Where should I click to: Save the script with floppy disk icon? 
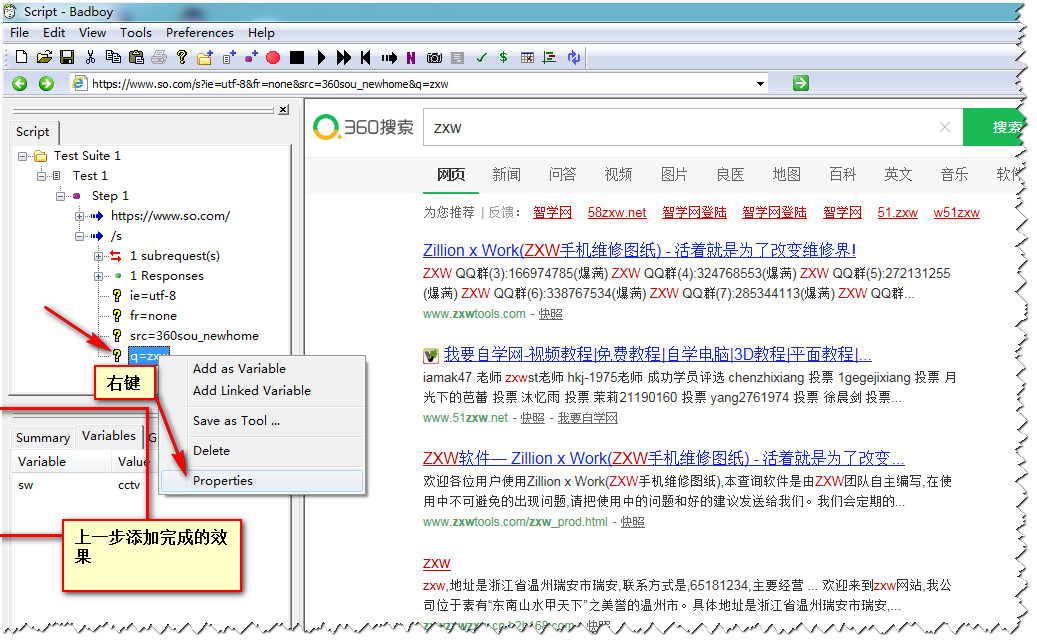(x=67, y=58)
